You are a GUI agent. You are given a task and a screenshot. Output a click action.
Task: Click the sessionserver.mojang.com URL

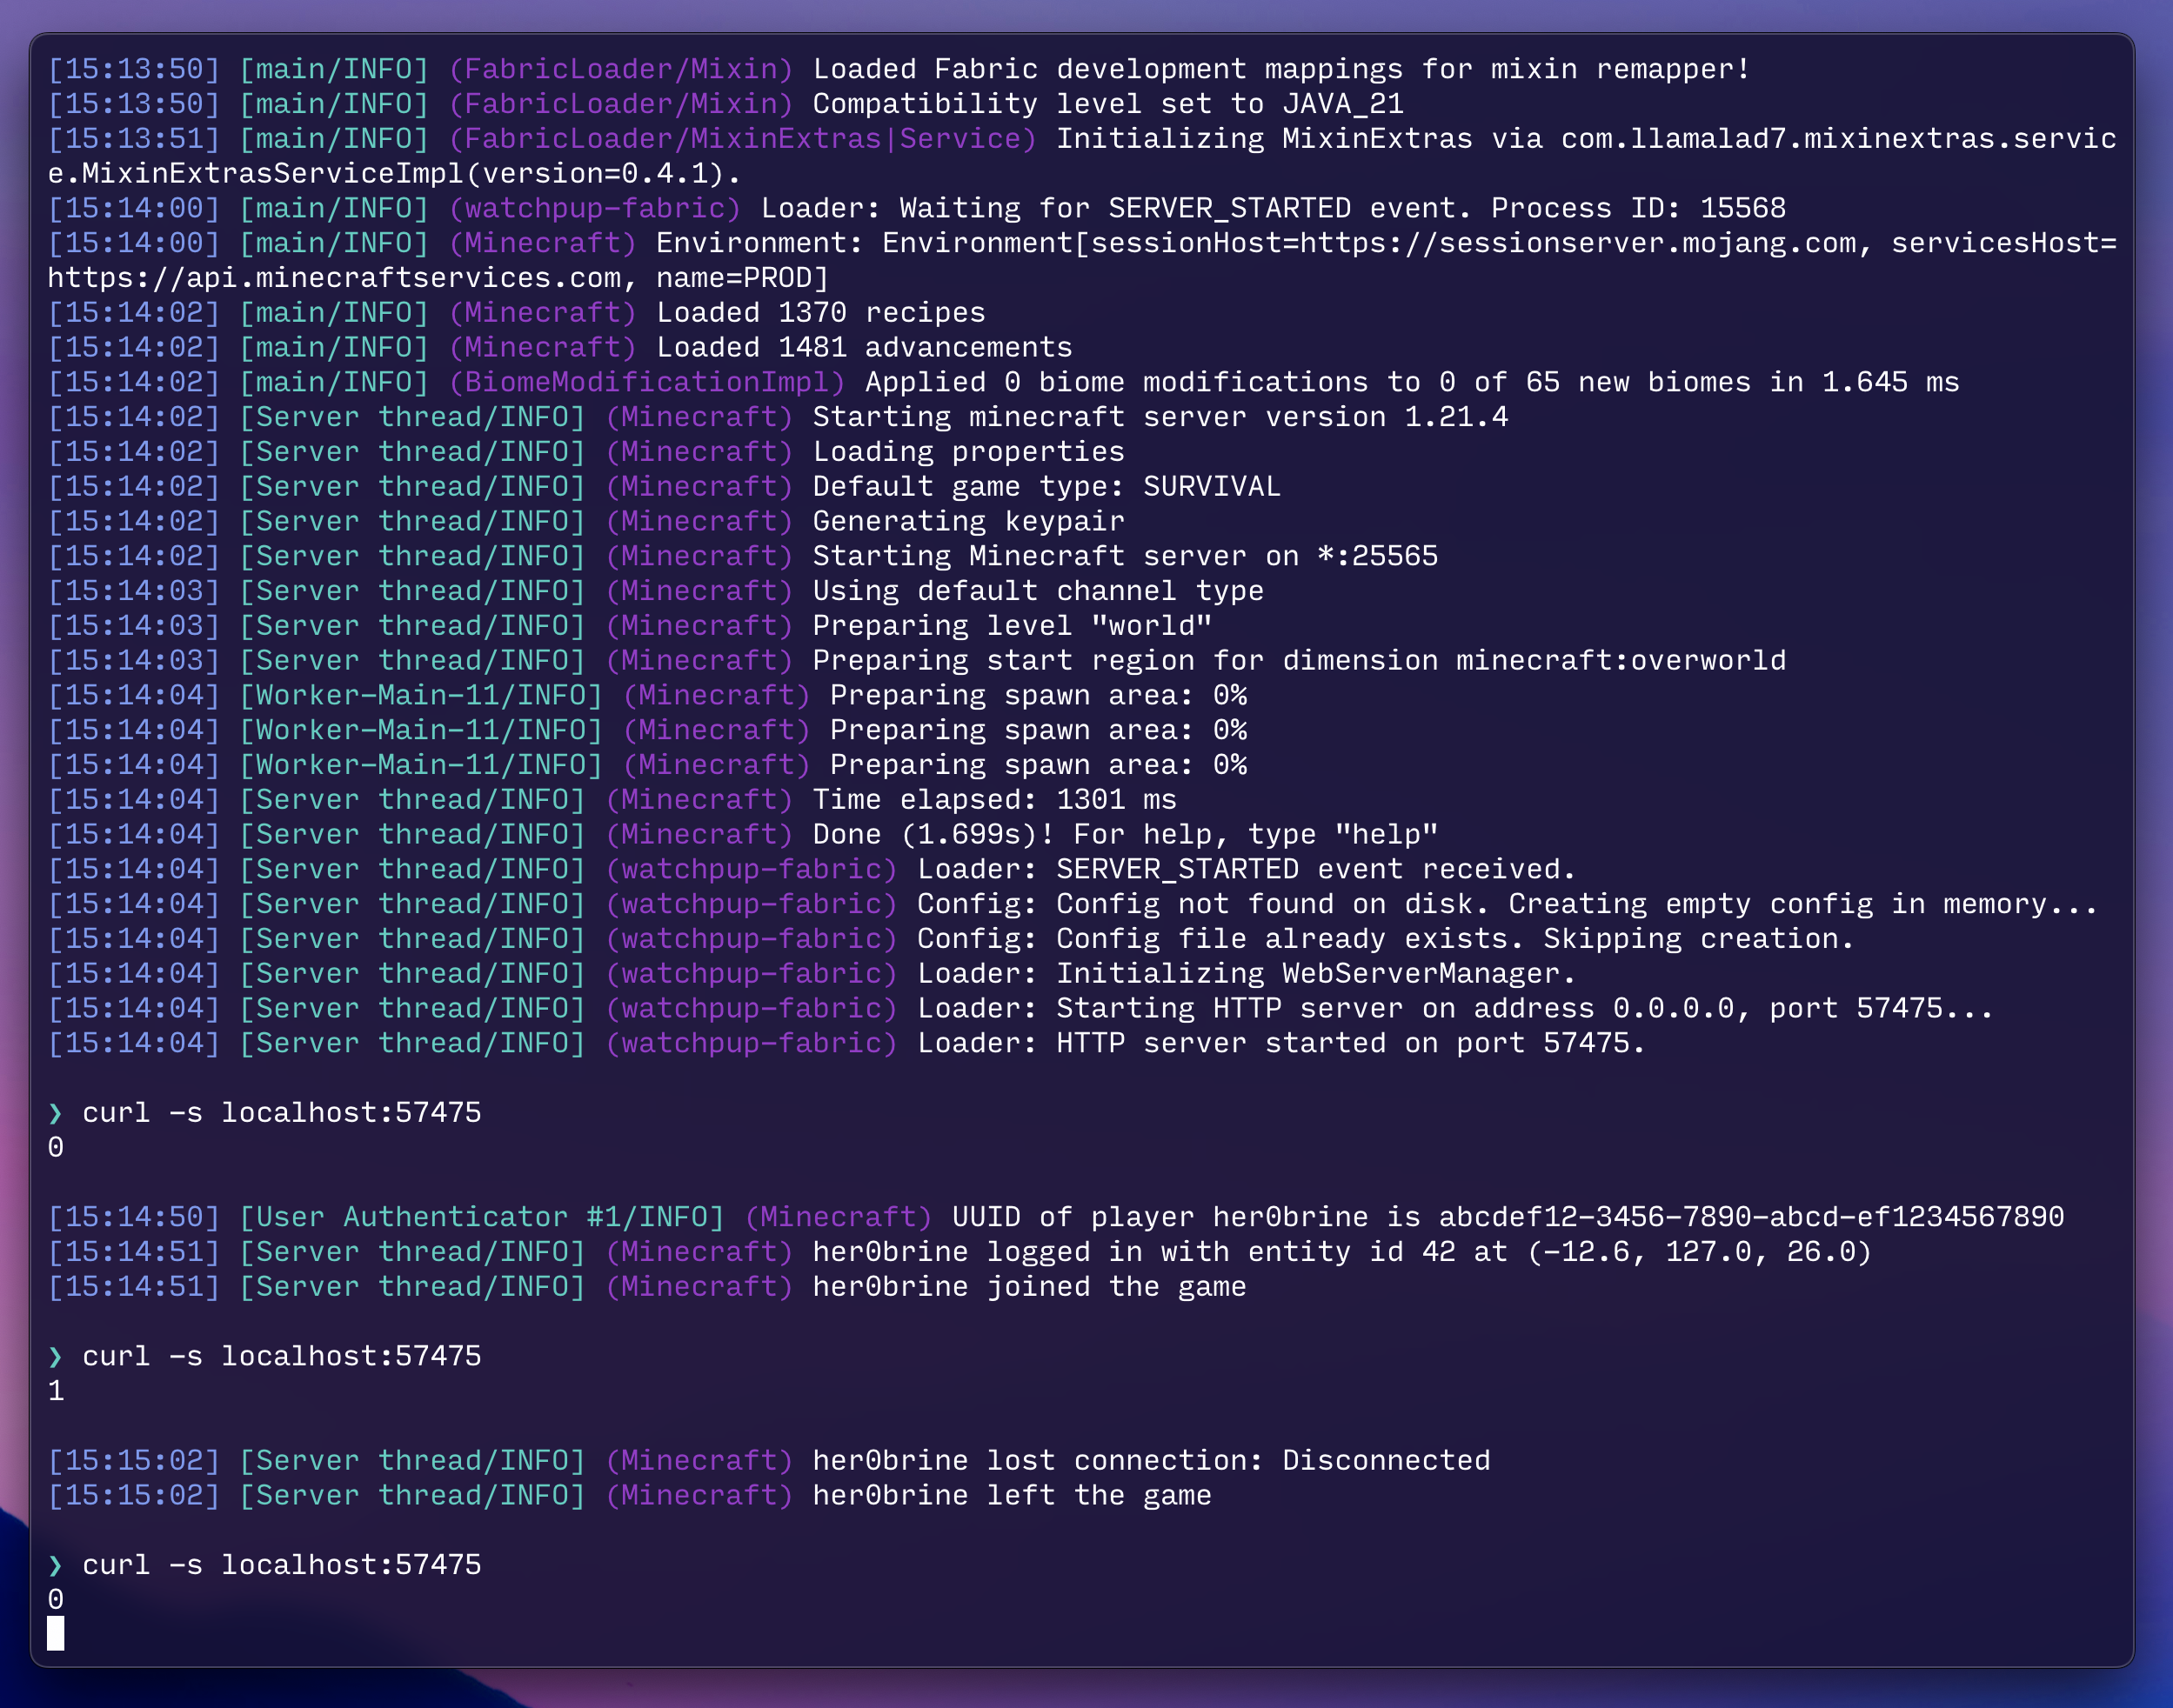[x=1577, y=243]
